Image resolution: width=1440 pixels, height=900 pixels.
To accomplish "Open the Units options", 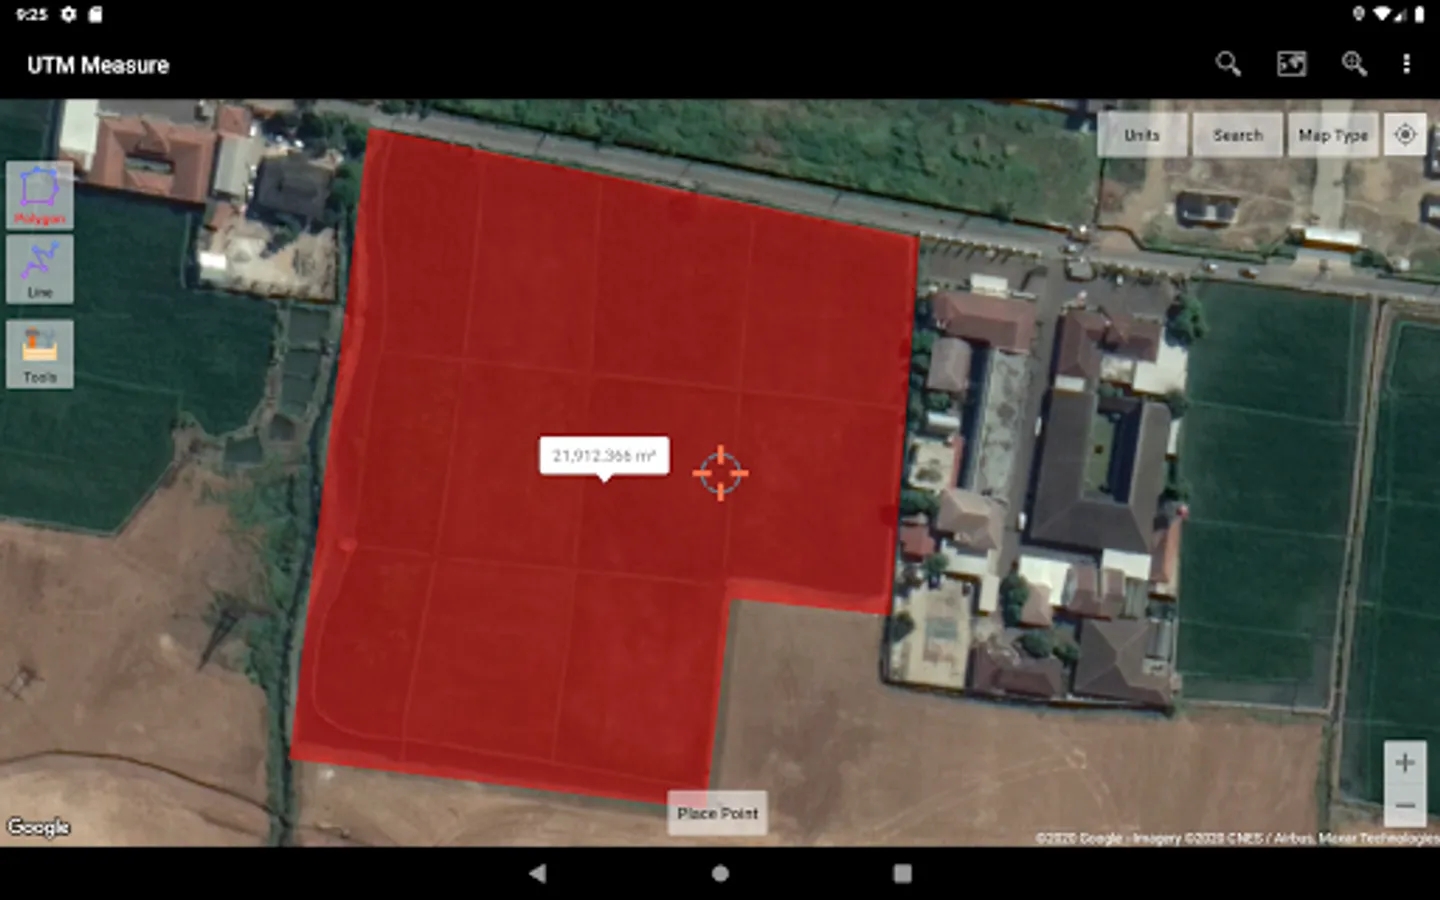I will (x=1142, y=135).
